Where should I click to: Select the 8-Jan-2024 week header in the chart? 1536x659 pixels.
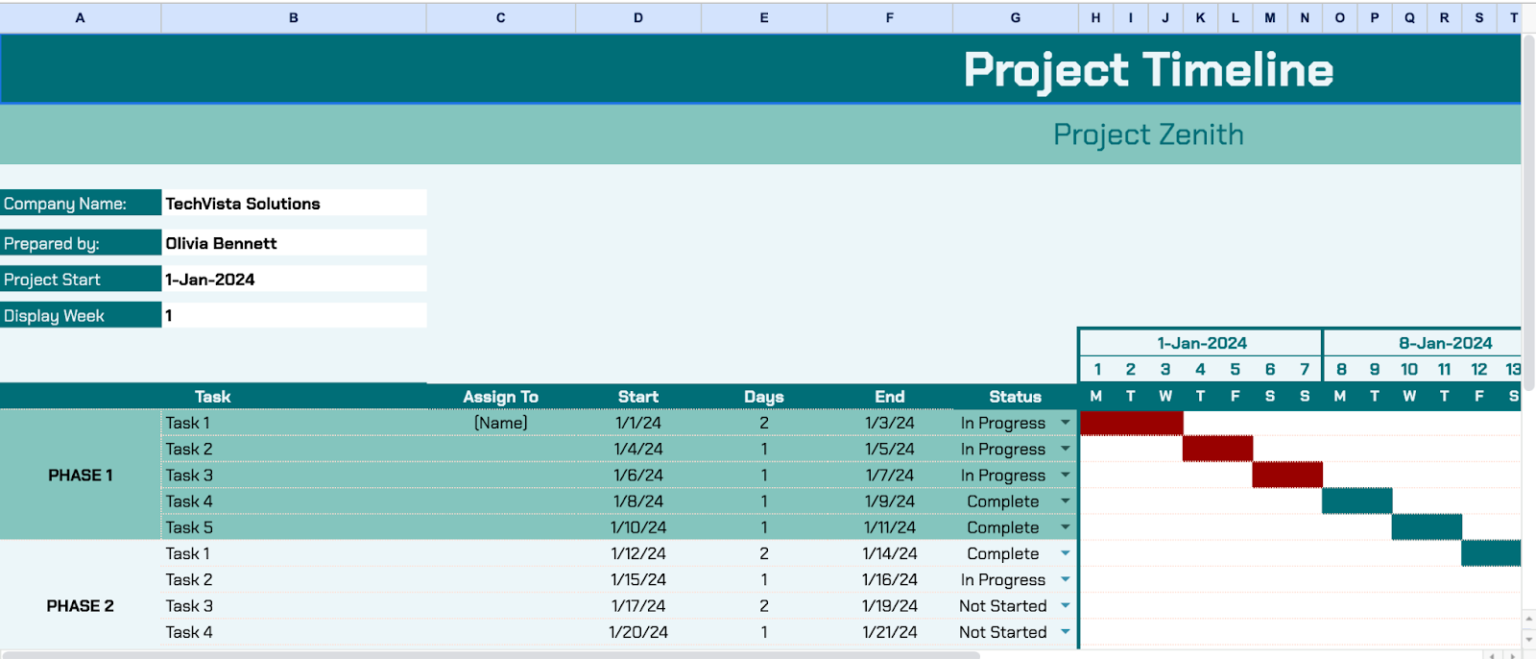[x=1445, y=342]
